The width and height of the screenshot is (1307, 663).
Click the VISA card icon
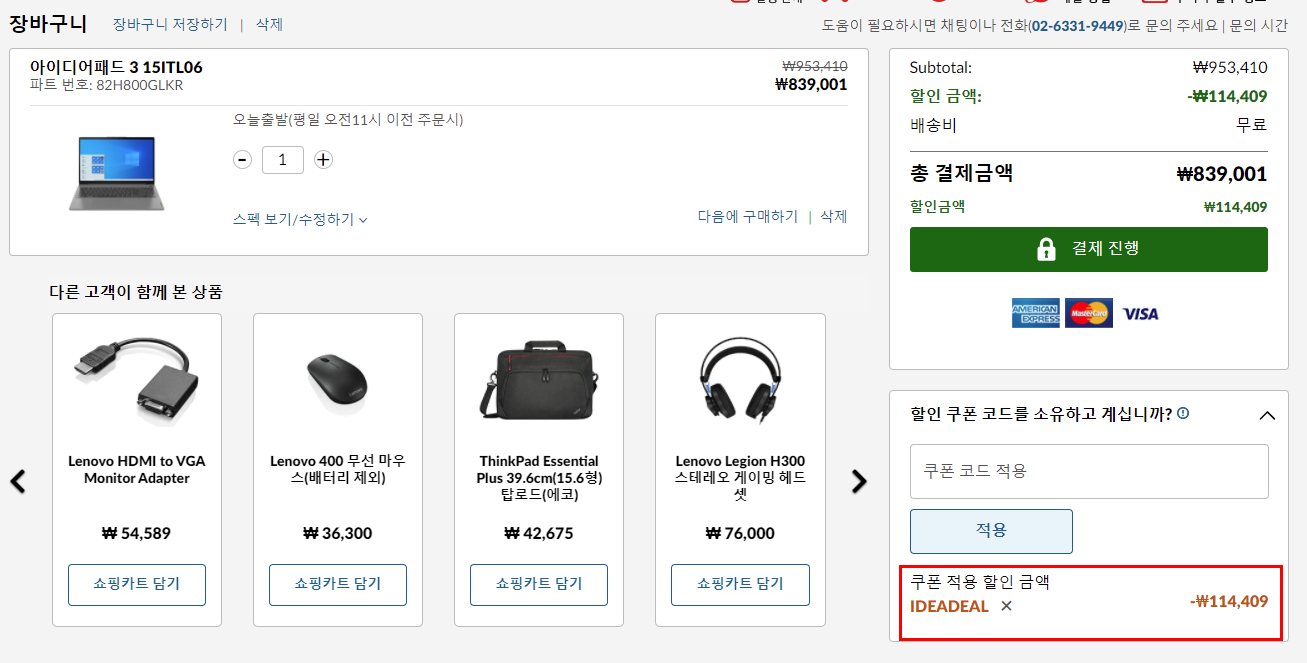1140,314
